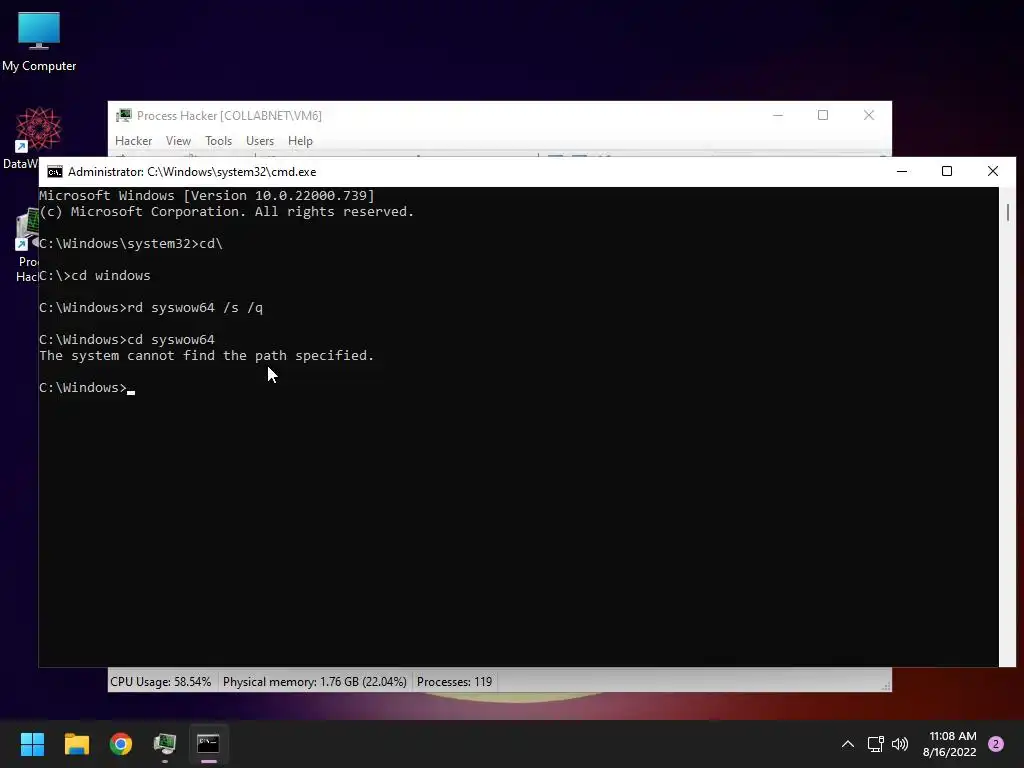The image size is (1024, 768).
Task: Click the cmd.exe window title icon
Action: [55, 172]
